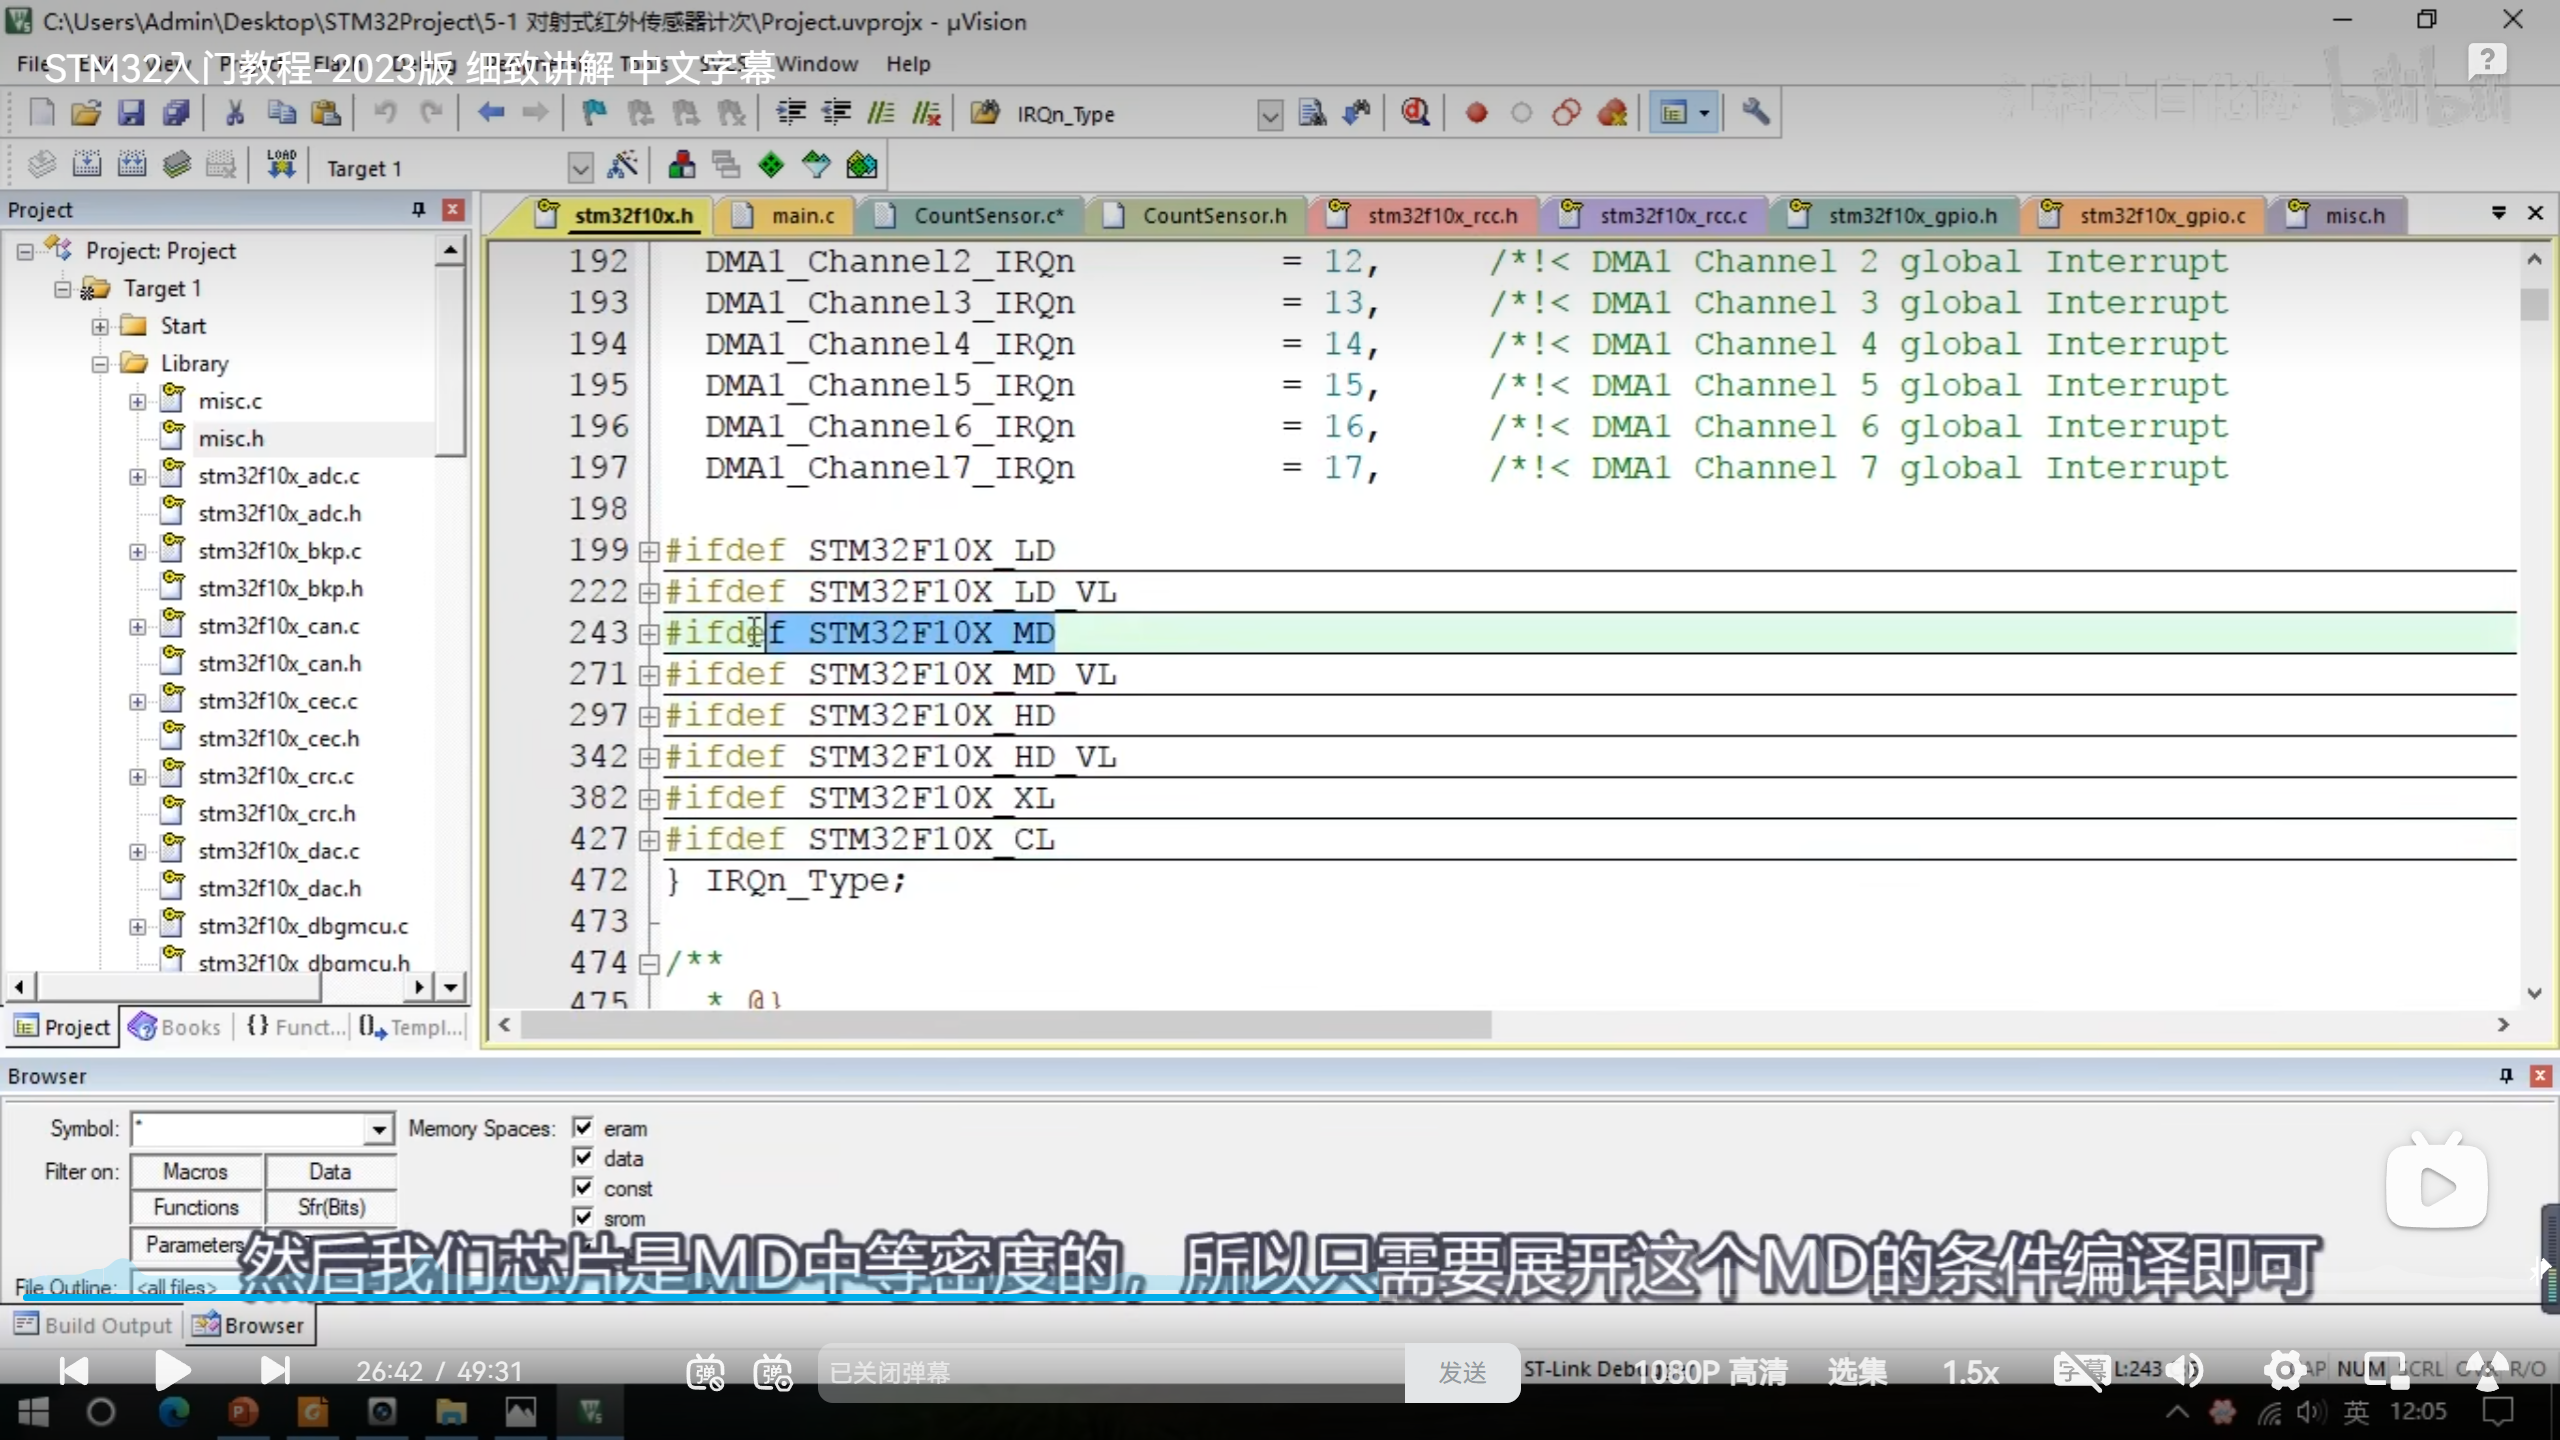Click the Save file toolbar icon
This screenshot has width=2560, height=1440.
[x=131, y=113]
